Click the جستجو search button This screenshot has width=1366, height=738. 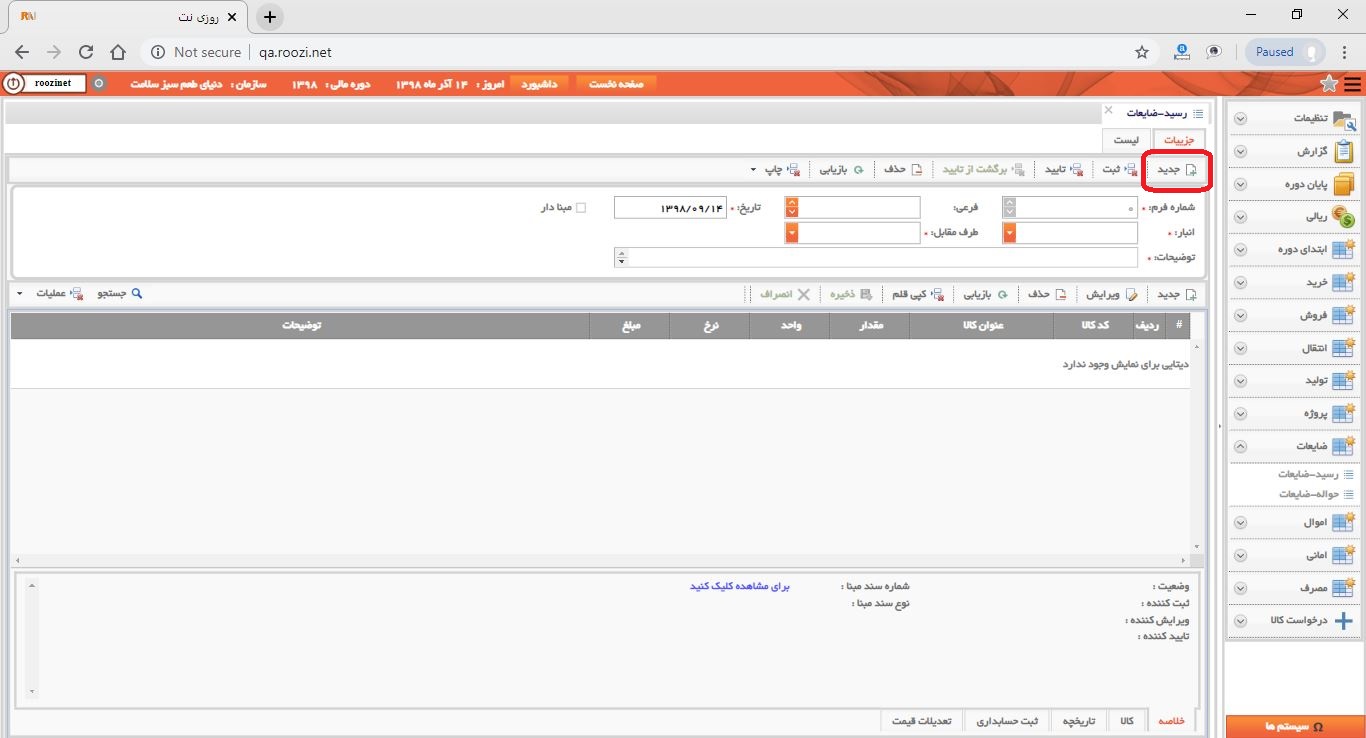tap(120, 294)
